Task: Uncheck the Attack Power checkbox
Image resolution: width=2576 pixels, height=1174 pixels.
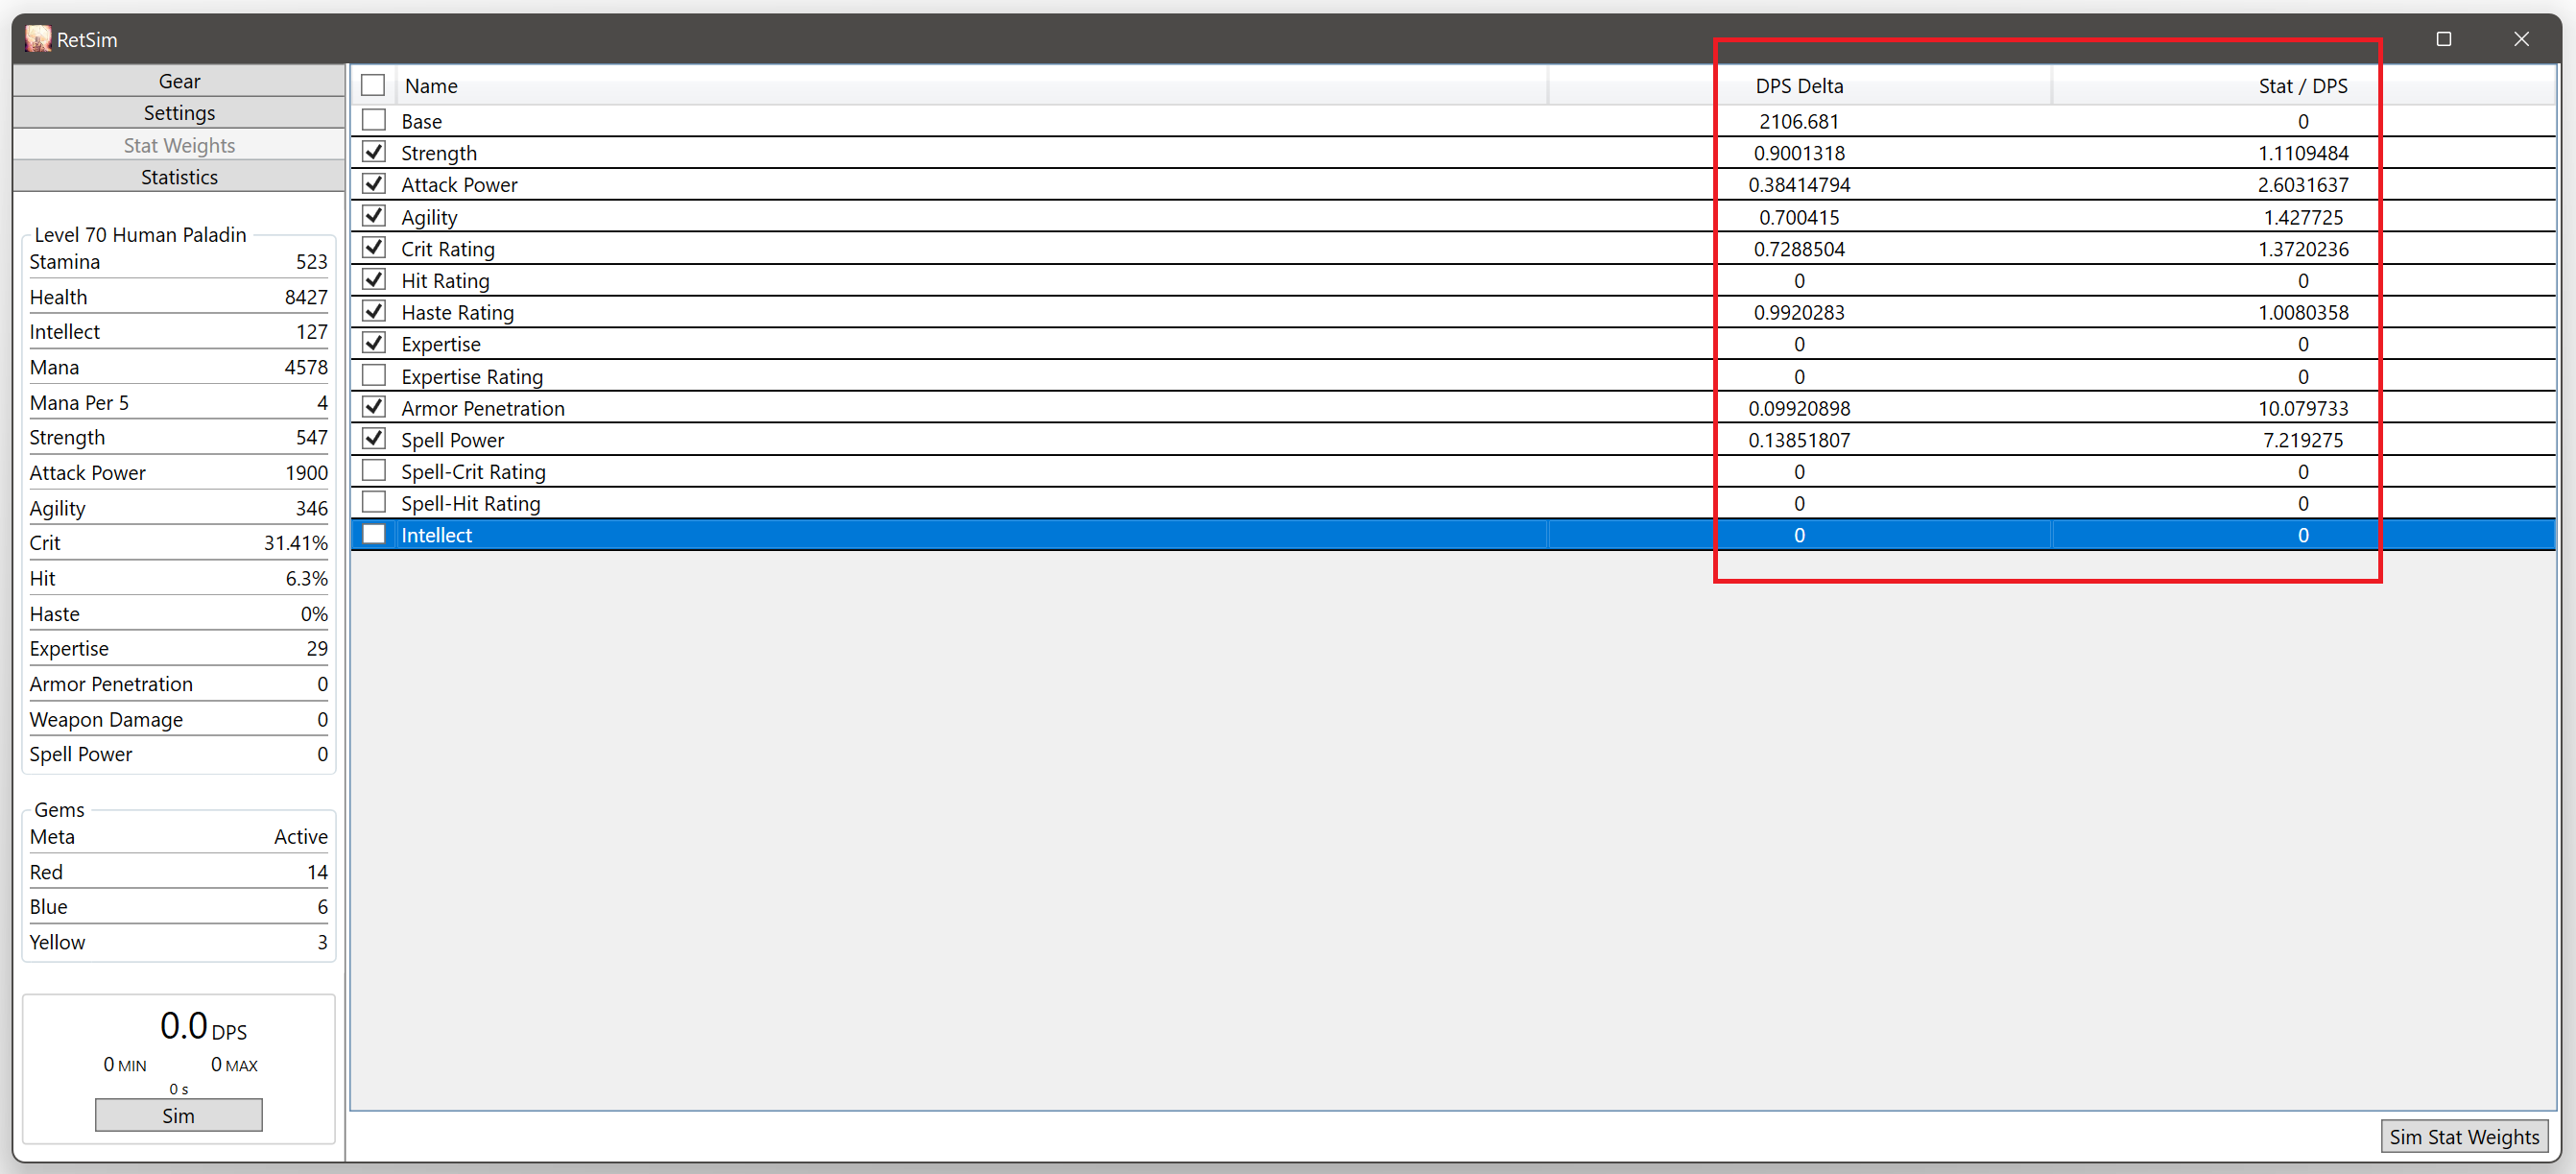Action: 373,184
